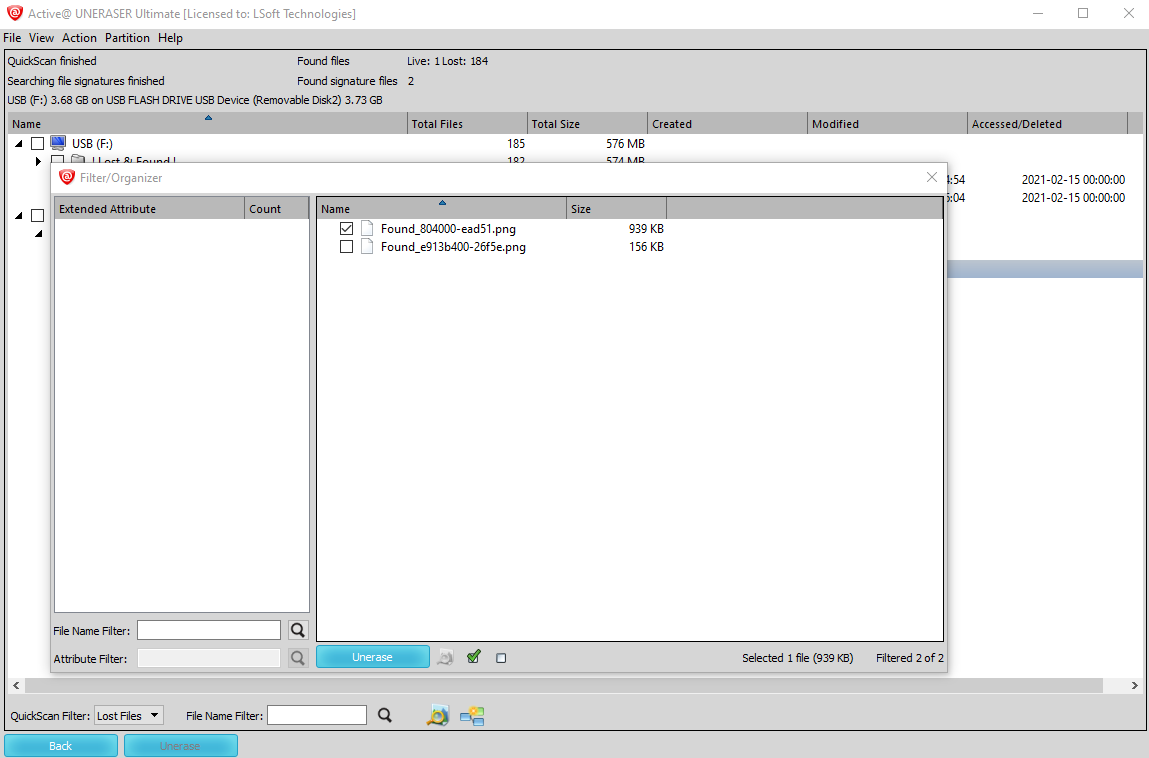Screen dimensions: 1149x758
Task: Click the green check-all icon in the dialog
Action: 474,657
